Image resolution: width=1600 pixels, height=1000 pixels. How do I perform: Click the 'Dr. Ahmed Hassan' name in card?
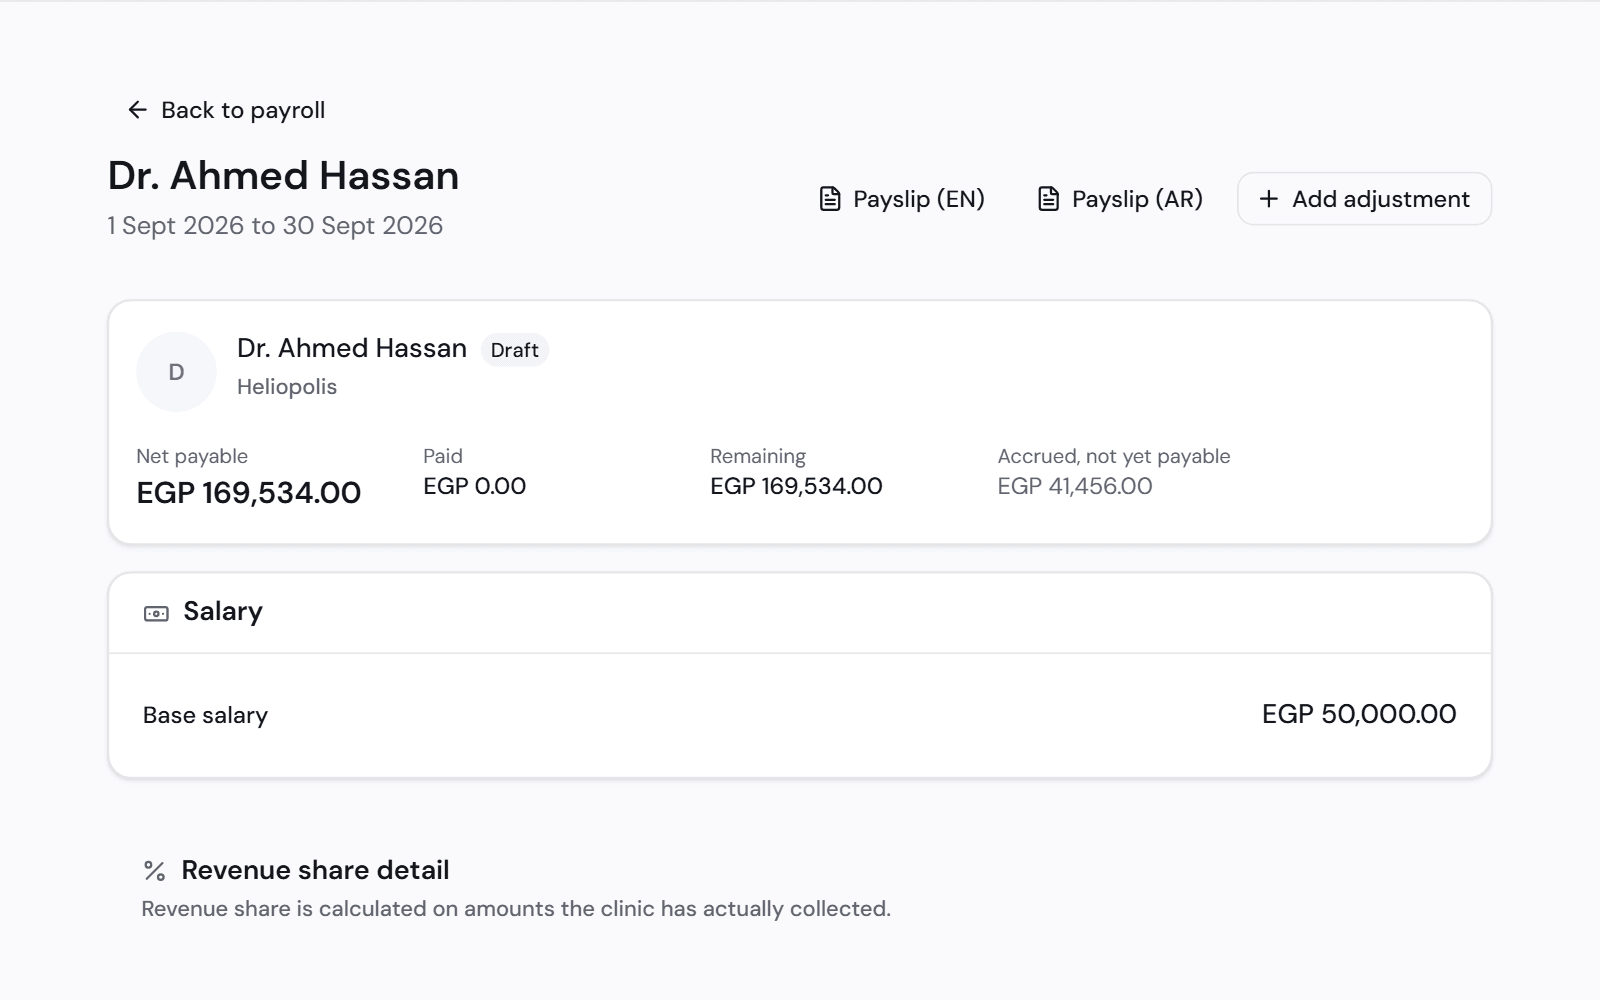(352, 348)
